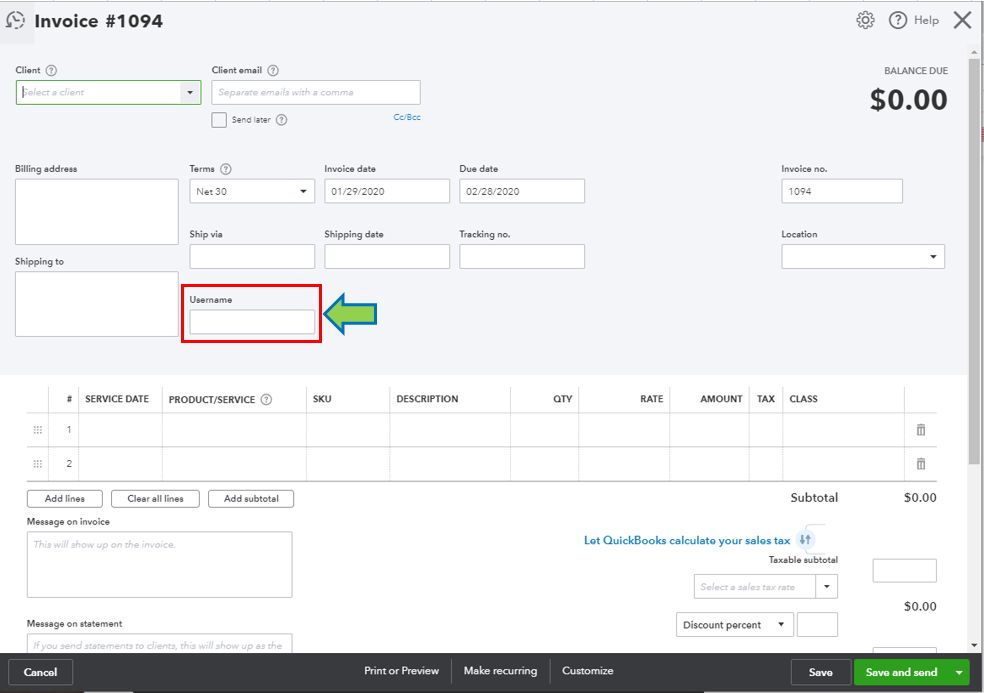Image resolution: width=984 pixels, height=693 pixels.
Task: Close the invoice with X icon
Action: click(963, 21)
